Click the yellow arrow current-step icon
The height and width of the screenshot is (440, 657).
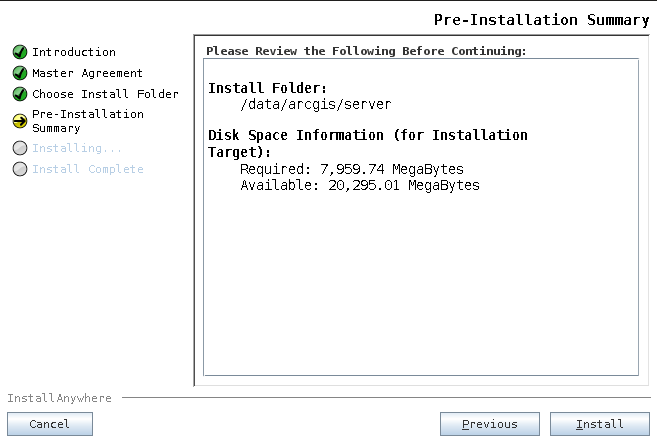(x=20, y=121)
